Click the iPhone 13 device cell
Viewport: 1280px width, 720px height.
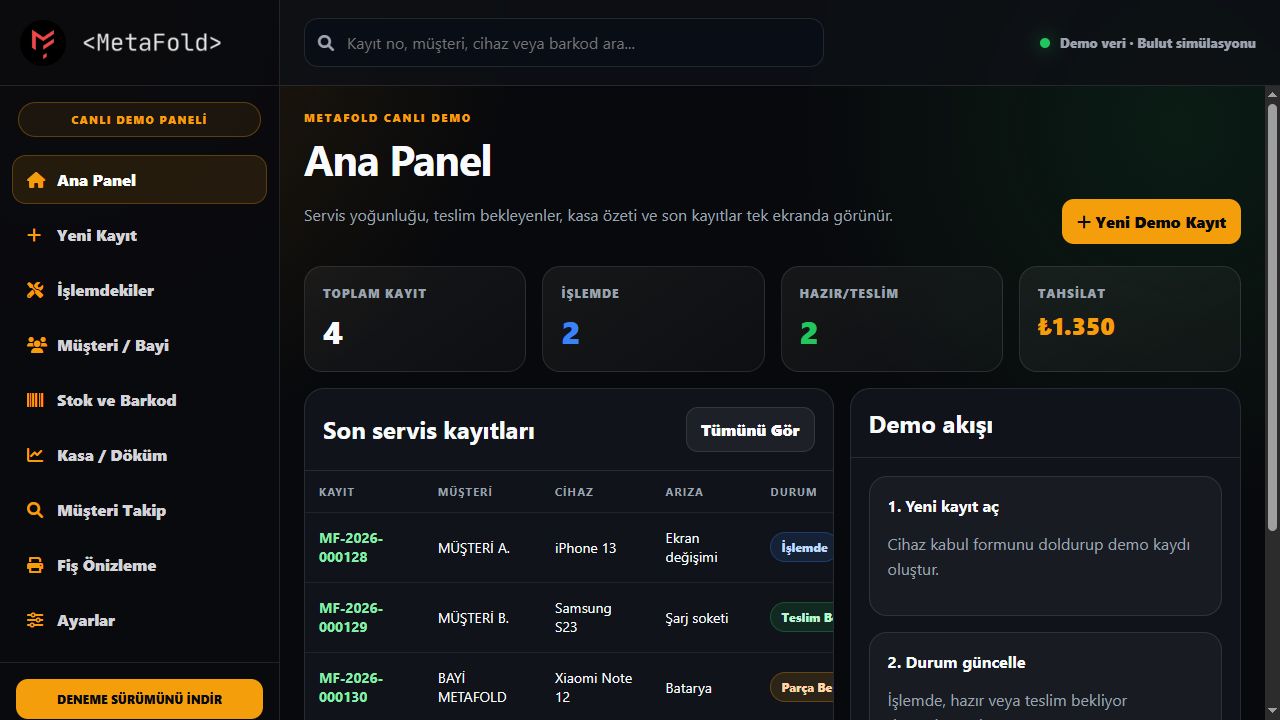(x=586, y=548)
